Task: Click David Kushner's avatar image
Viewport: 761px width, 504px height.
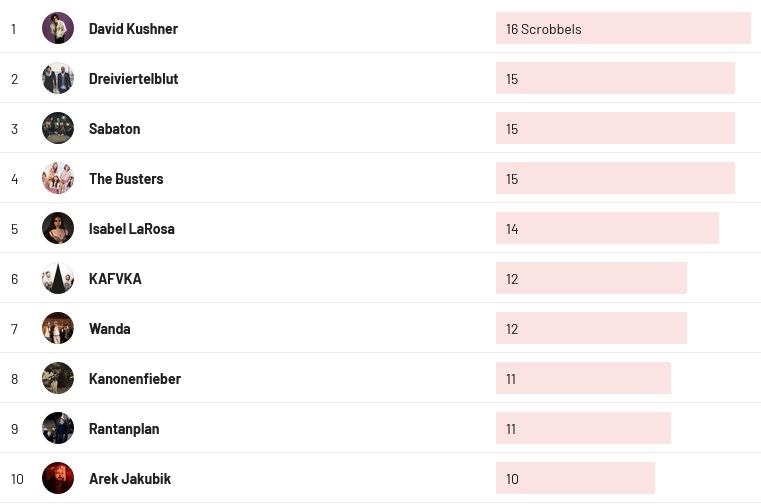Action: click(58, 28)
